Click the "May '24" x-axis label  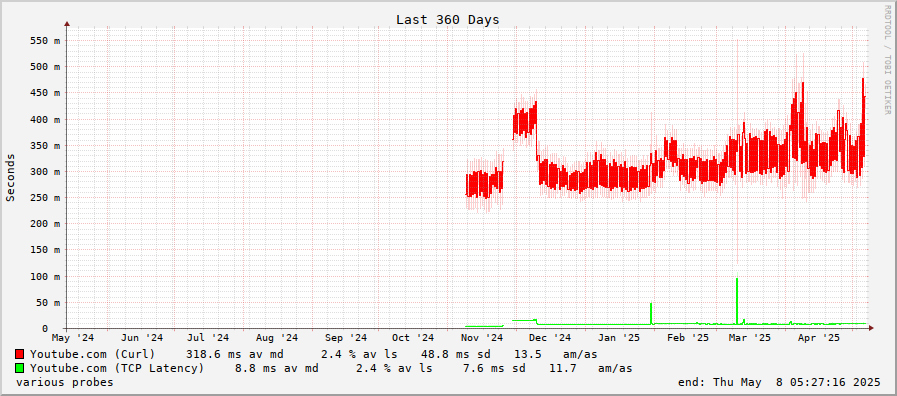click(x=73, y=338)
